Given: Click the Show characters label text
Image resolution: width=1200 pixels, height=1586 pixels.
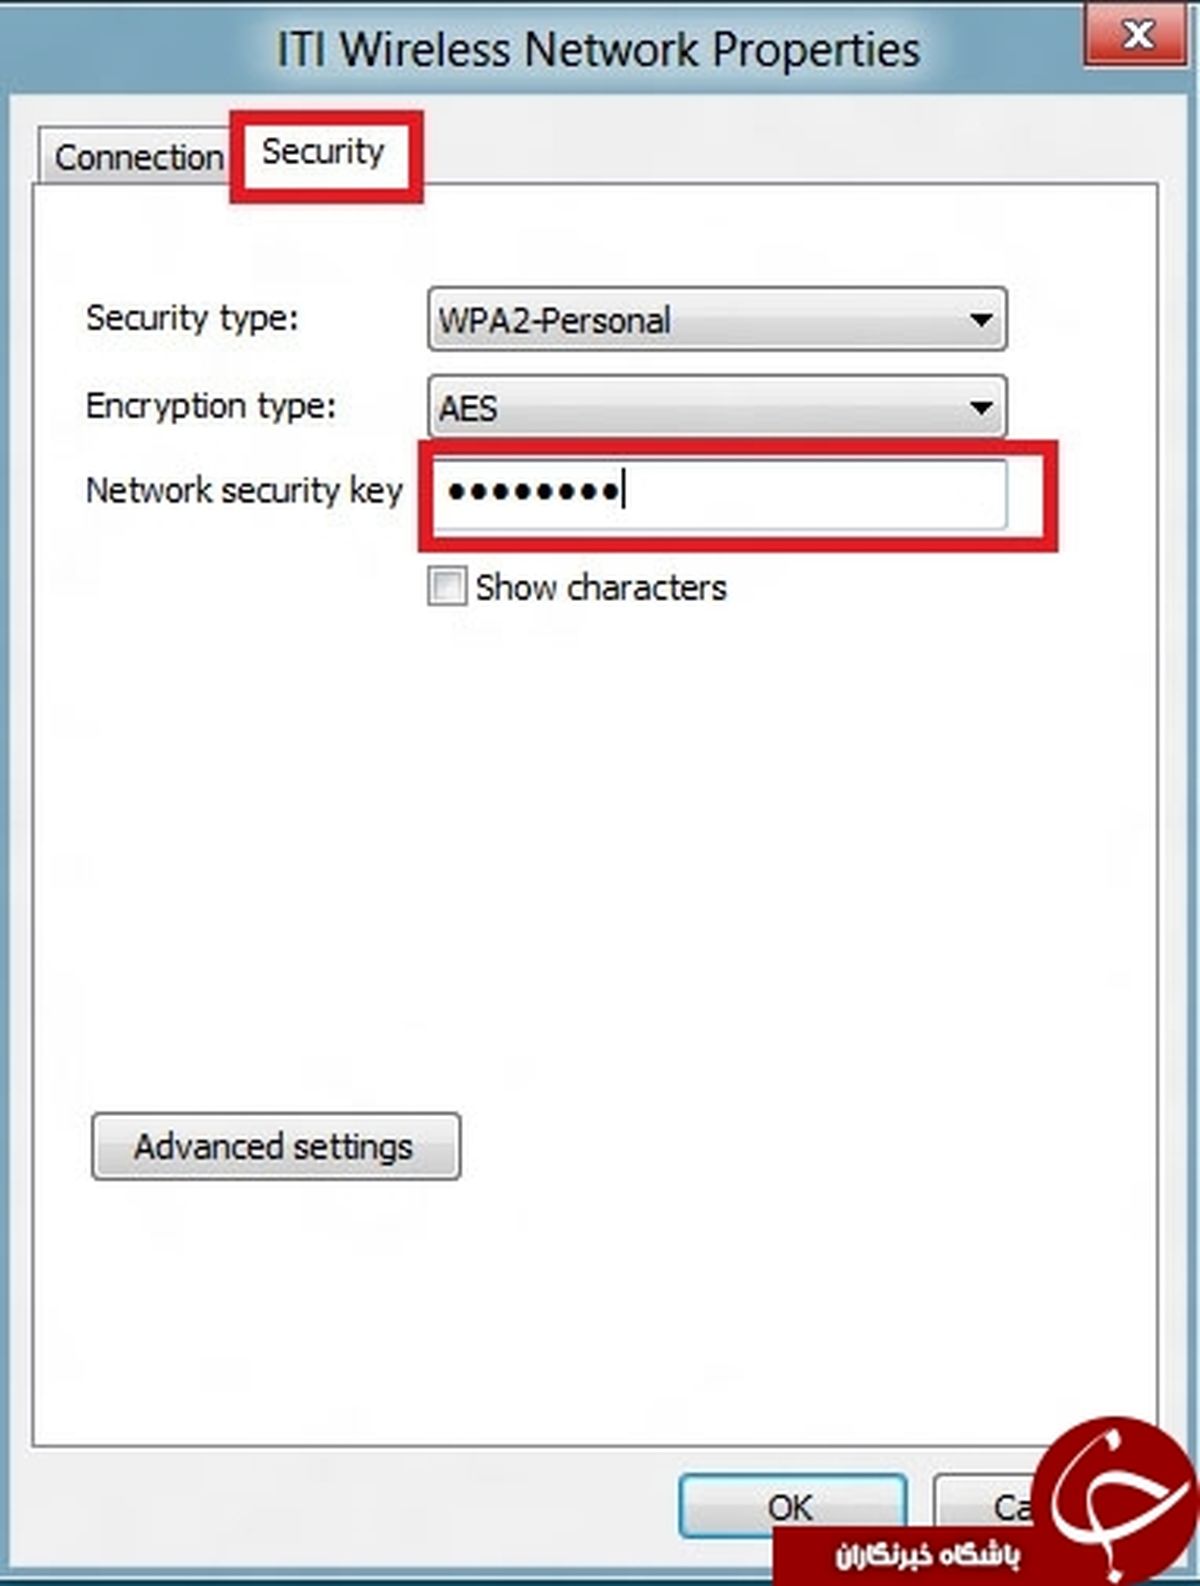Looking at the screenshot, I should 600,587.
